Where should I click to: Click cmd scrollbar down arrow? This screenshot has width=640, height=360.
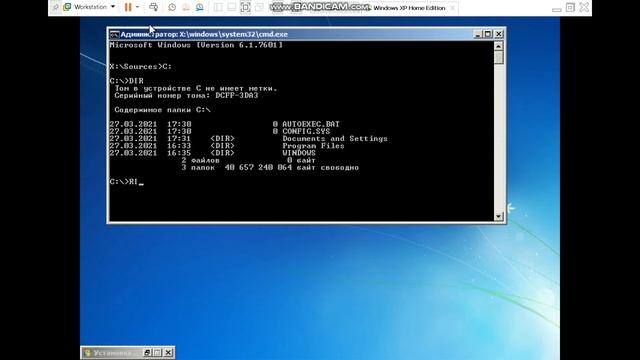coord(498,216)
